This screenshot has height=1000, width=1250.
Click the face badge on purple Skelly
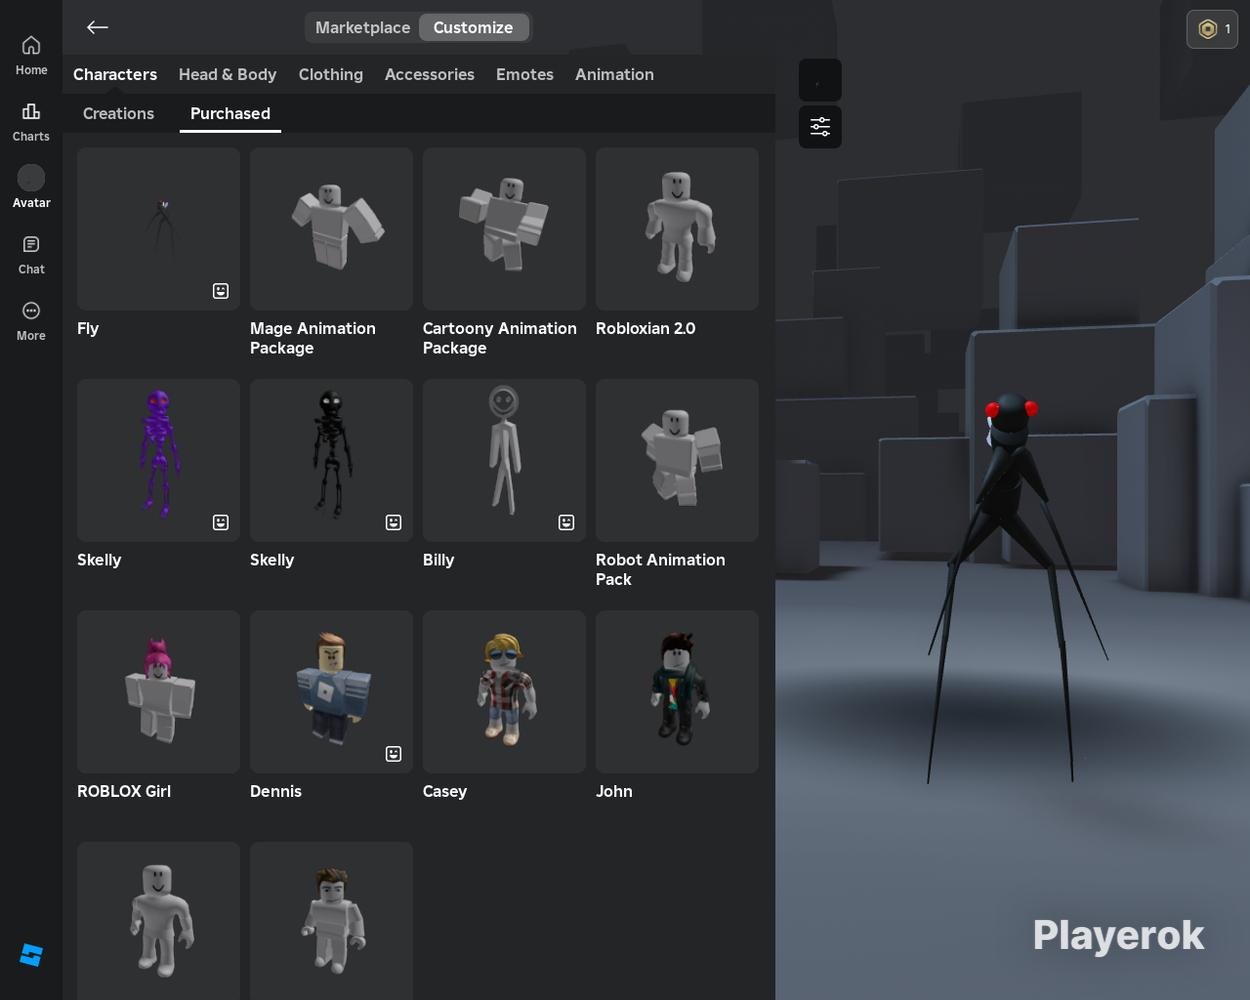pos(221,522)
